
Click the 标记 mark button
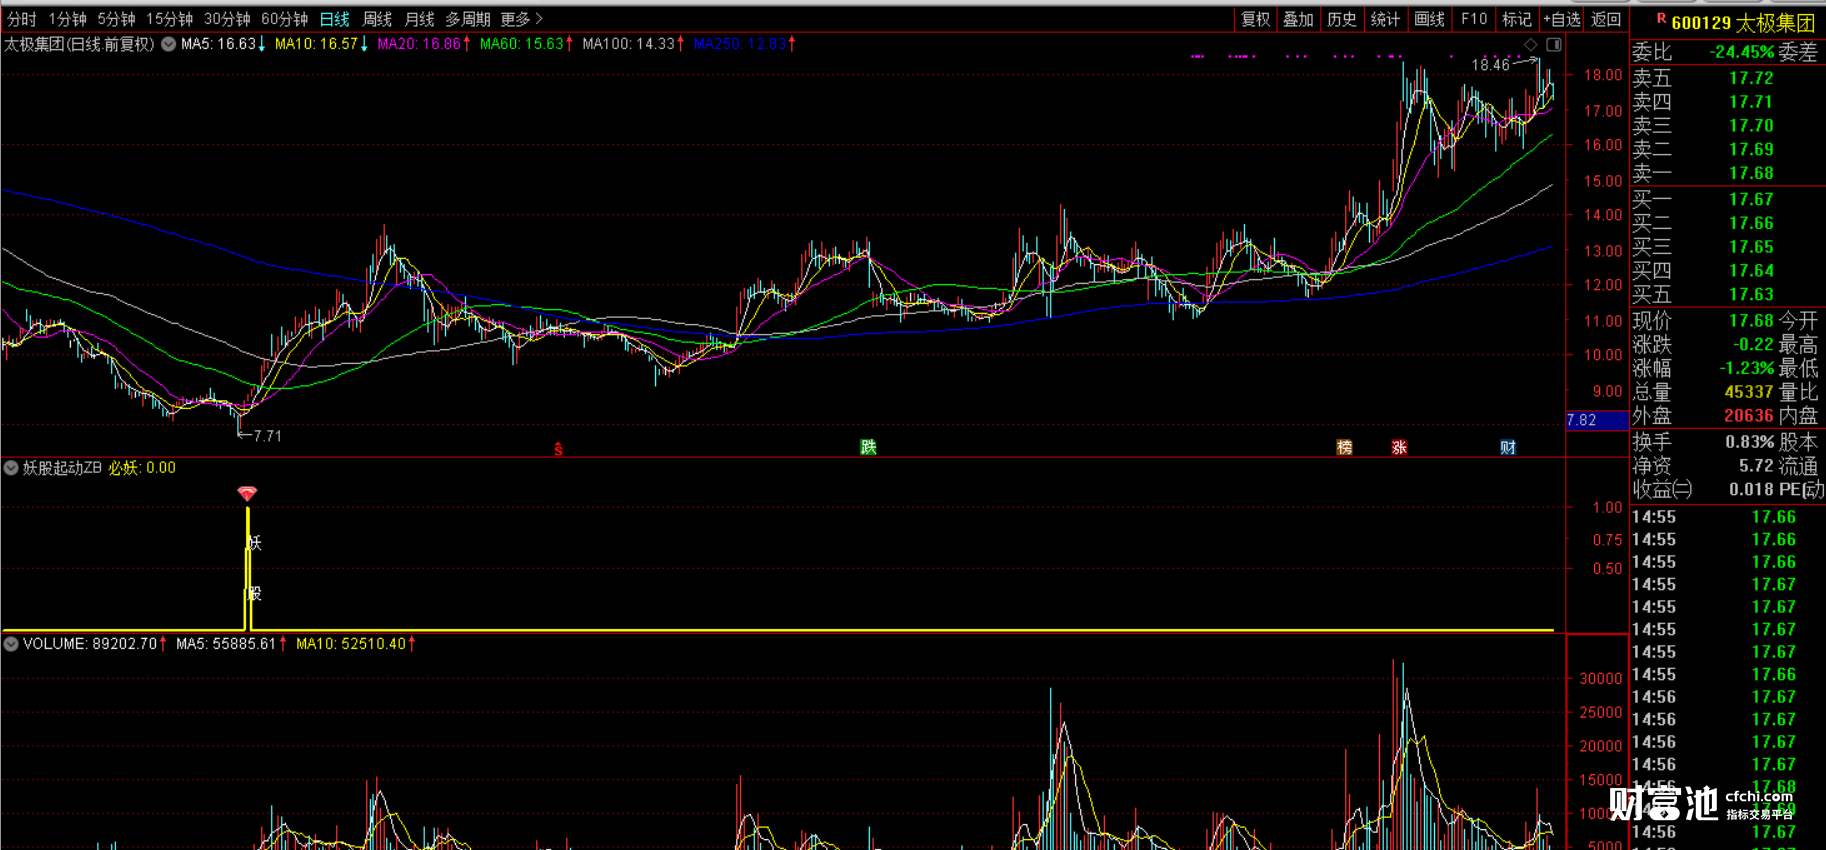coord(1516,19)
